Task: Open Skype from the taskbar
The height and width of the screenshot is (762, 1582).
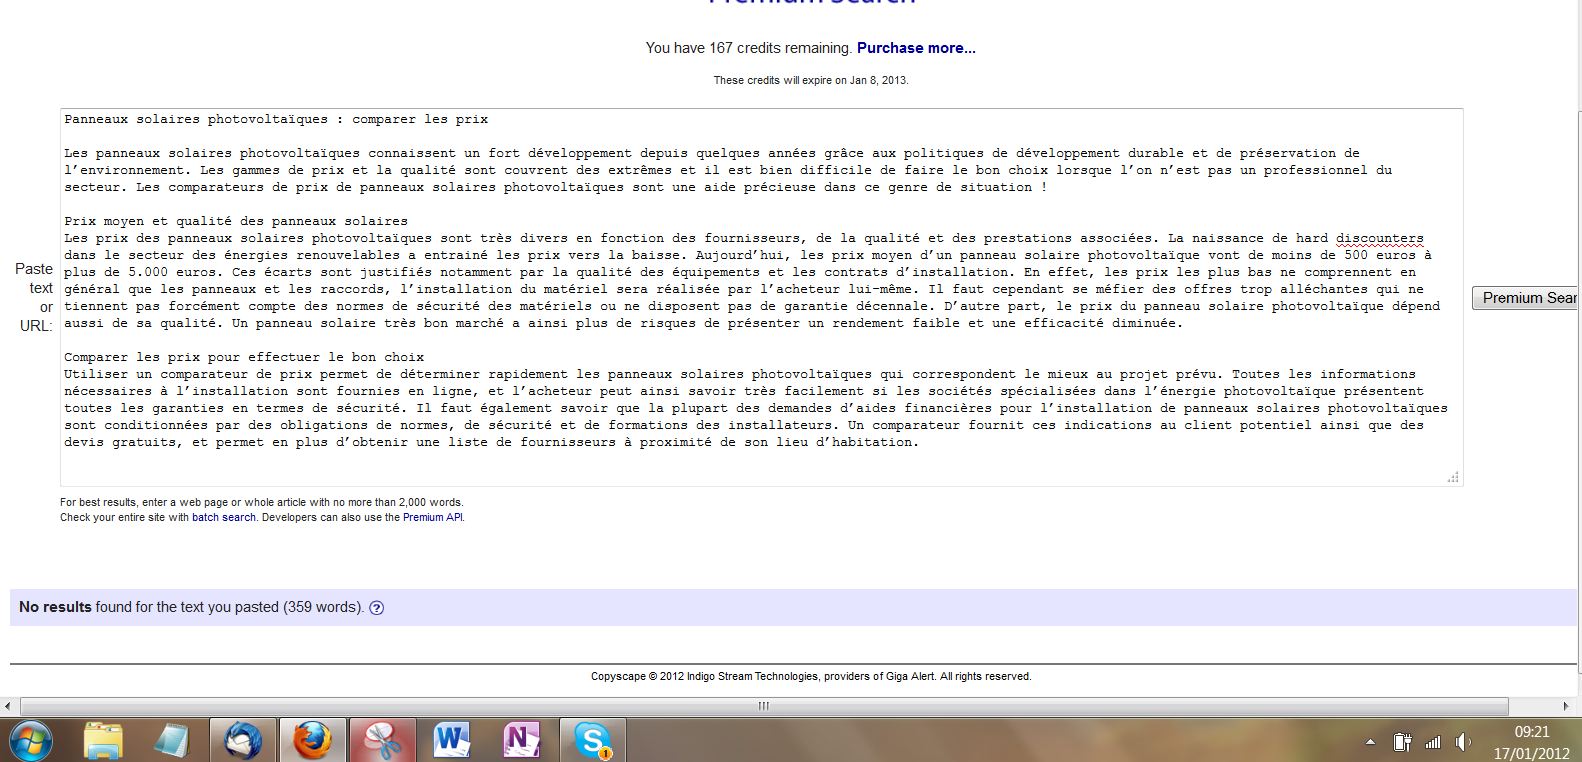Action: tap(592, 741)
